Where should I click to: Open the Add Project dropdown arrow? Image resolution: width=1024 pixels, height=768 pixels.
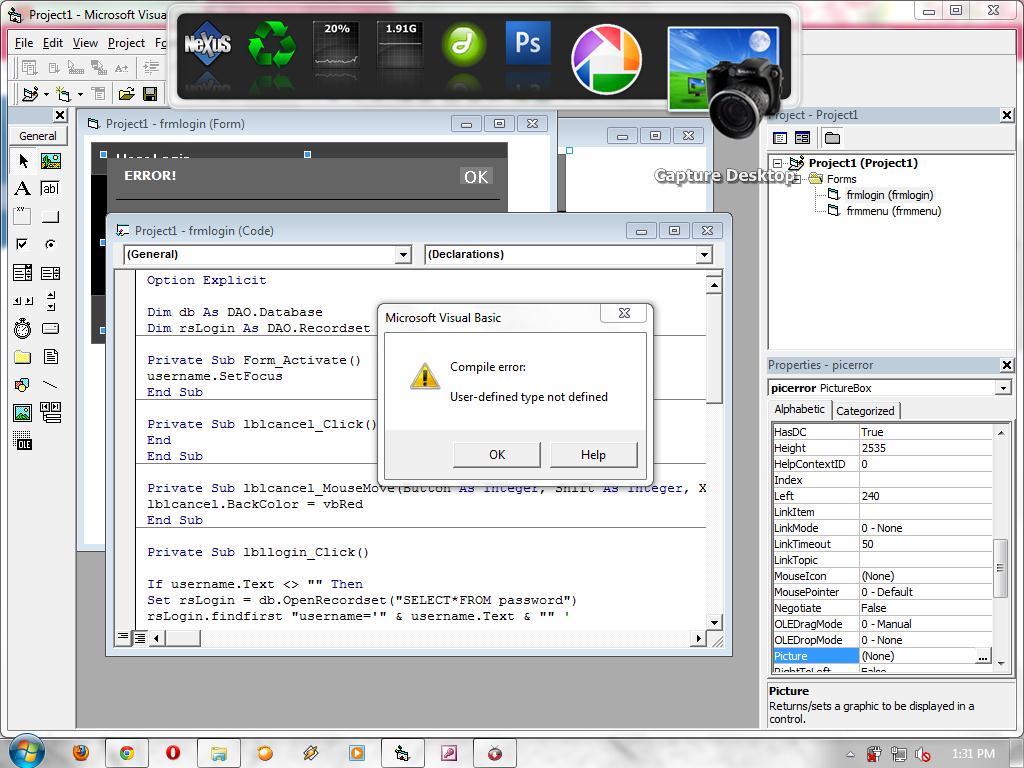click(46, 95)
